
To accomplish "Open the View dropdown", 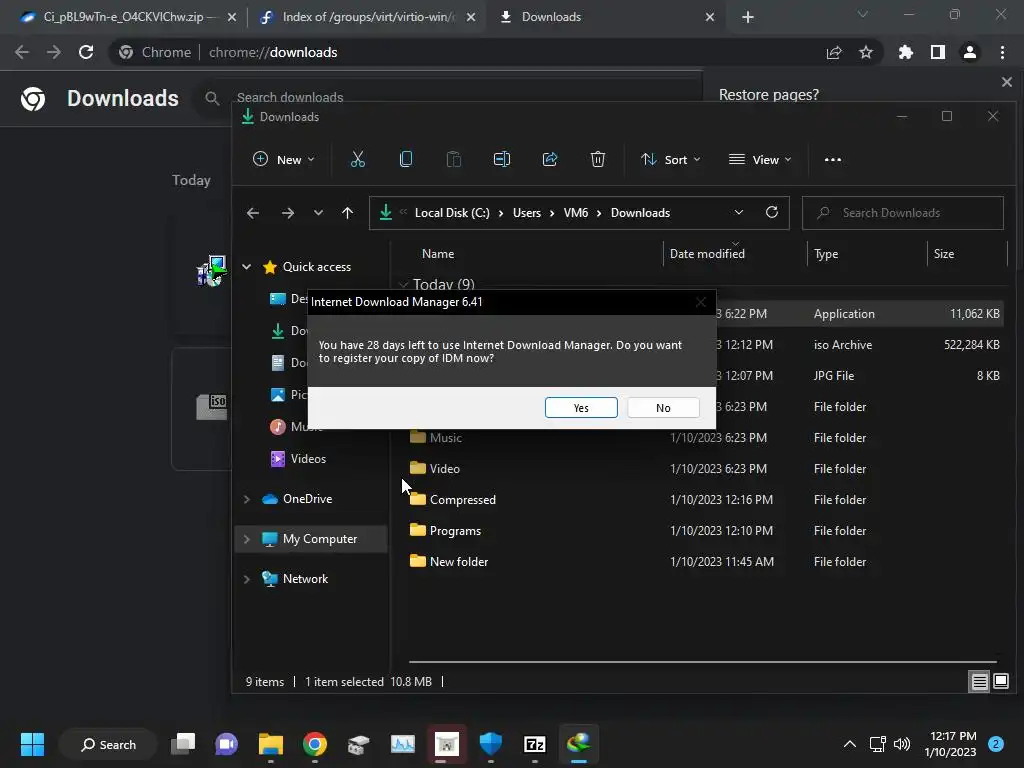I will (x=760, y=159).
